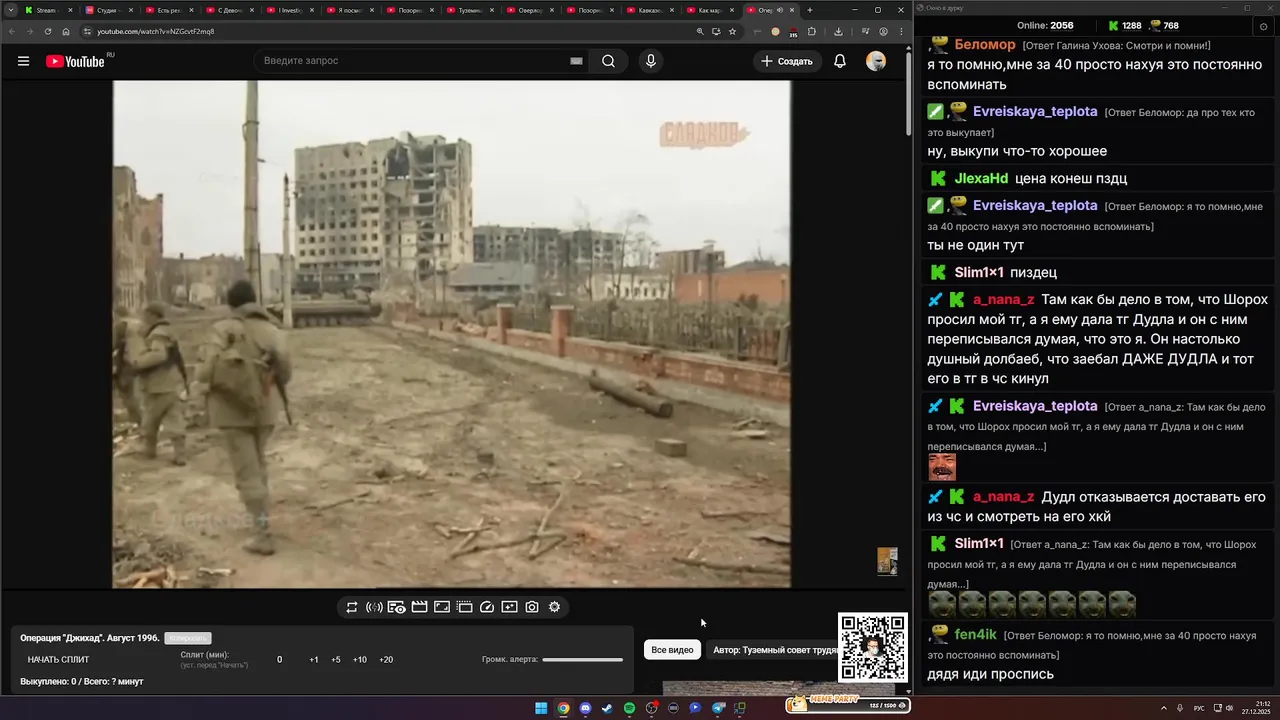Toggle cinema mode frame icon
The height and width of the screenshot is (720, 1280).
pos(442,607)
